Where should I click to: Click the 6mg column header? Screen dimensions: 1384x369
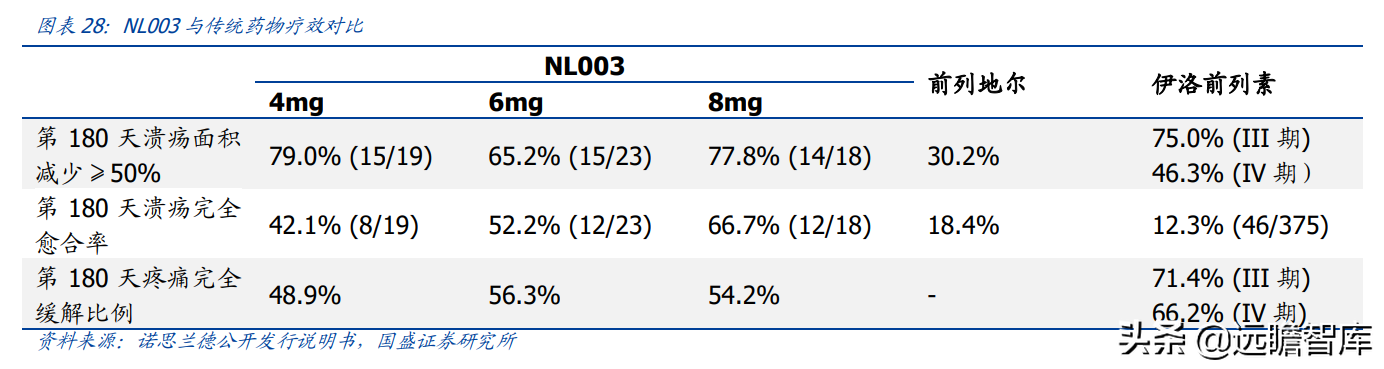click(515, 102)
